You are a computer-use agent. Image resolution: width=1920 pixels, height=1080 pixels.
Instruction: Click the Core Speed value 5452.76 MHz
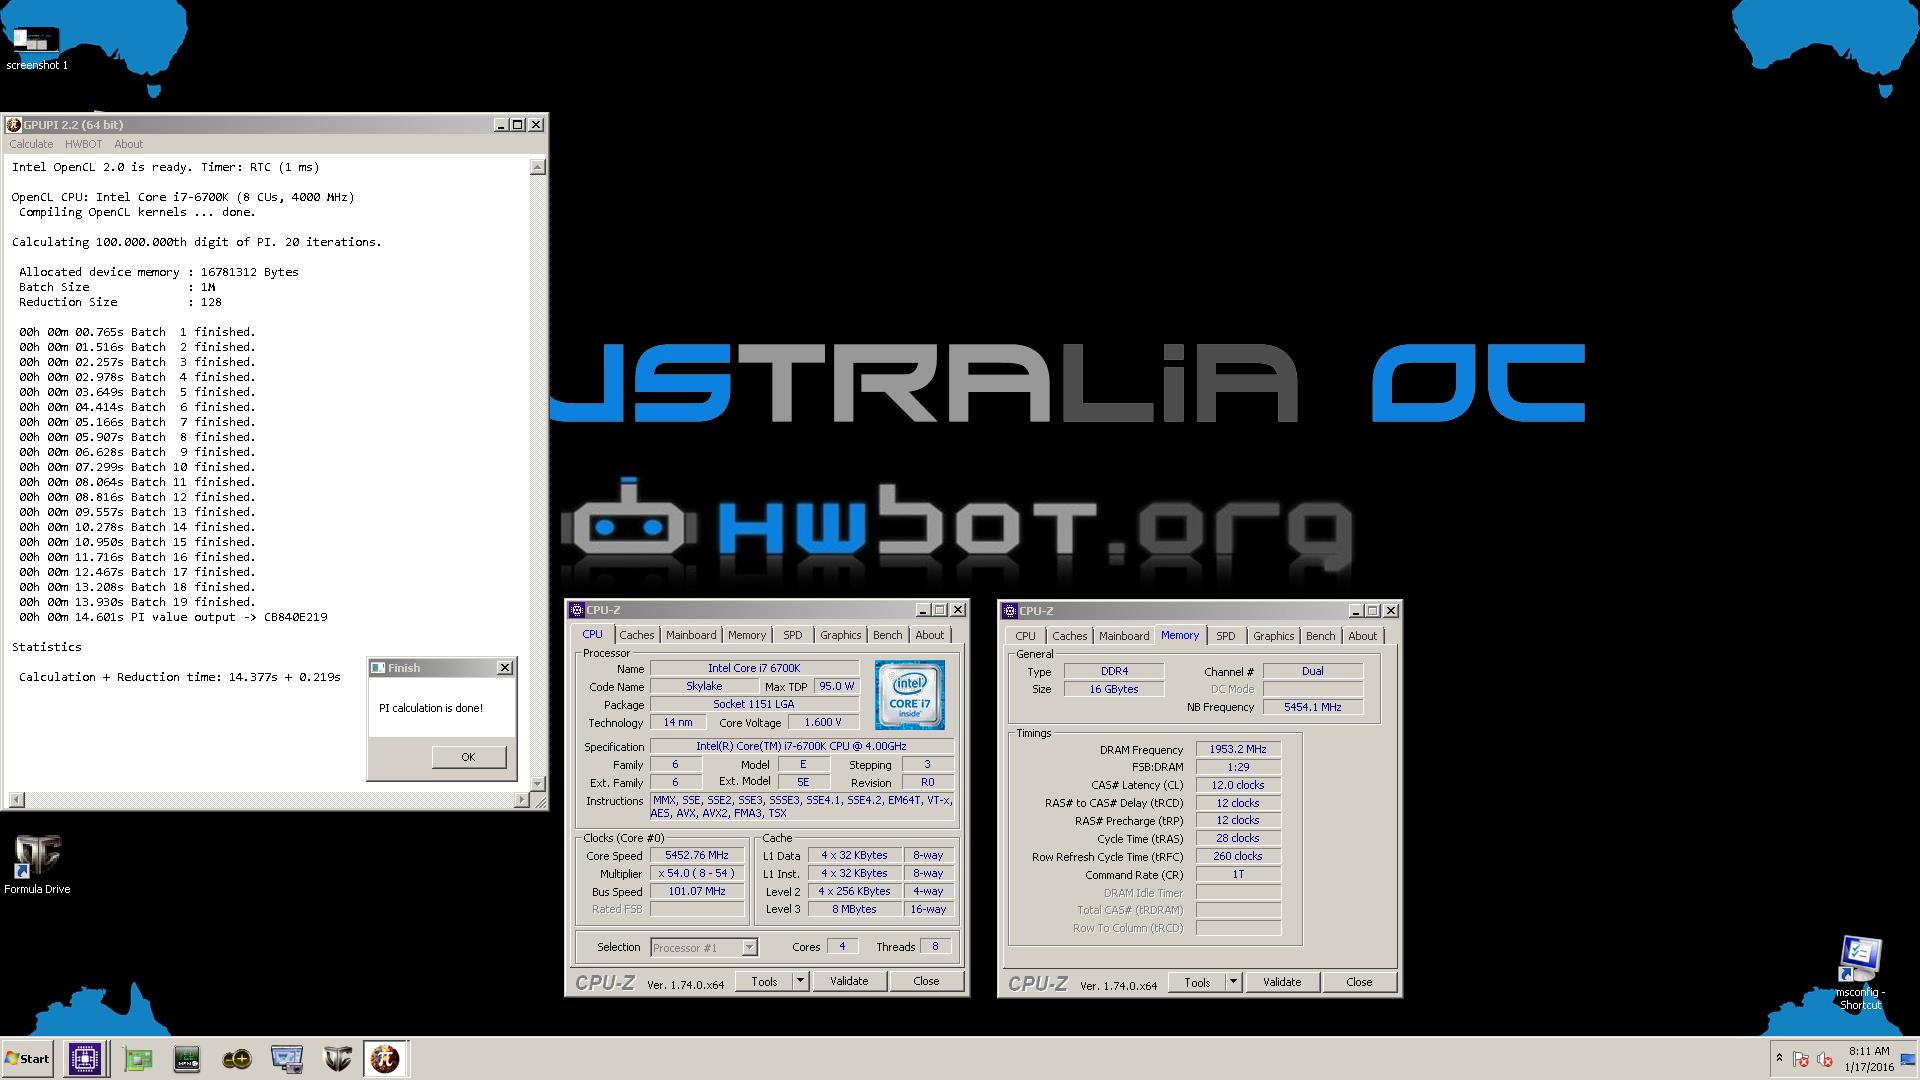coord(697,855)
